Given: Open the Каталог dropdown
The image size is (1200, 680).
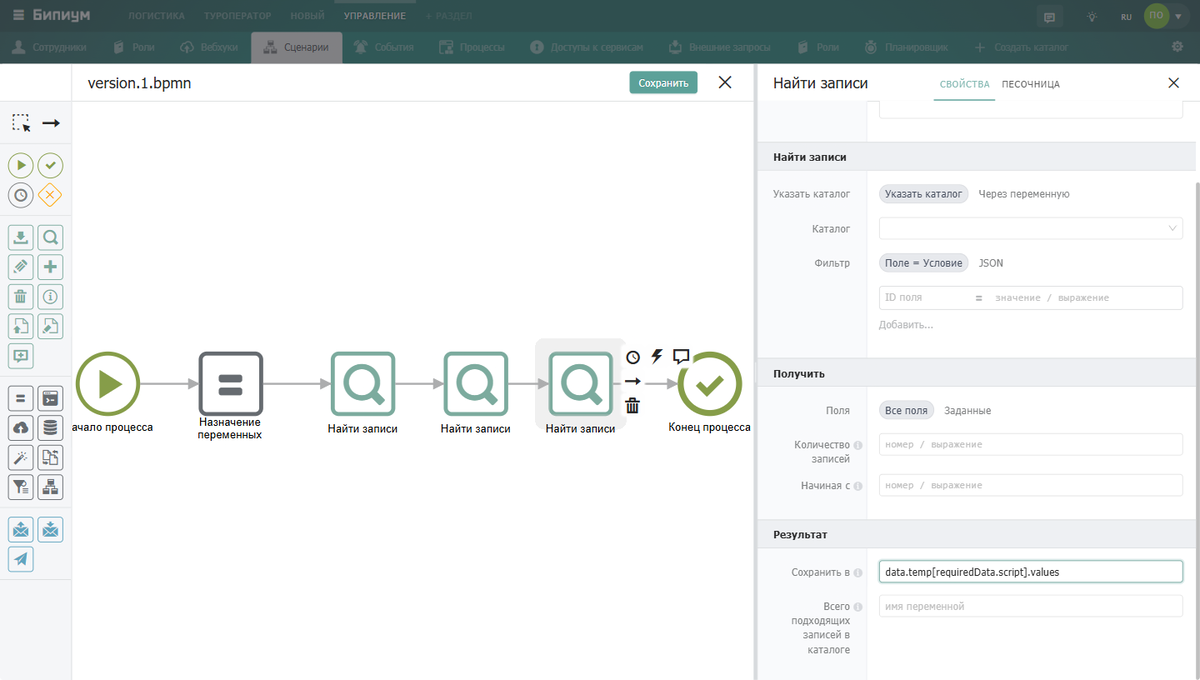Looking at the screenshot, I should 1031,229.
